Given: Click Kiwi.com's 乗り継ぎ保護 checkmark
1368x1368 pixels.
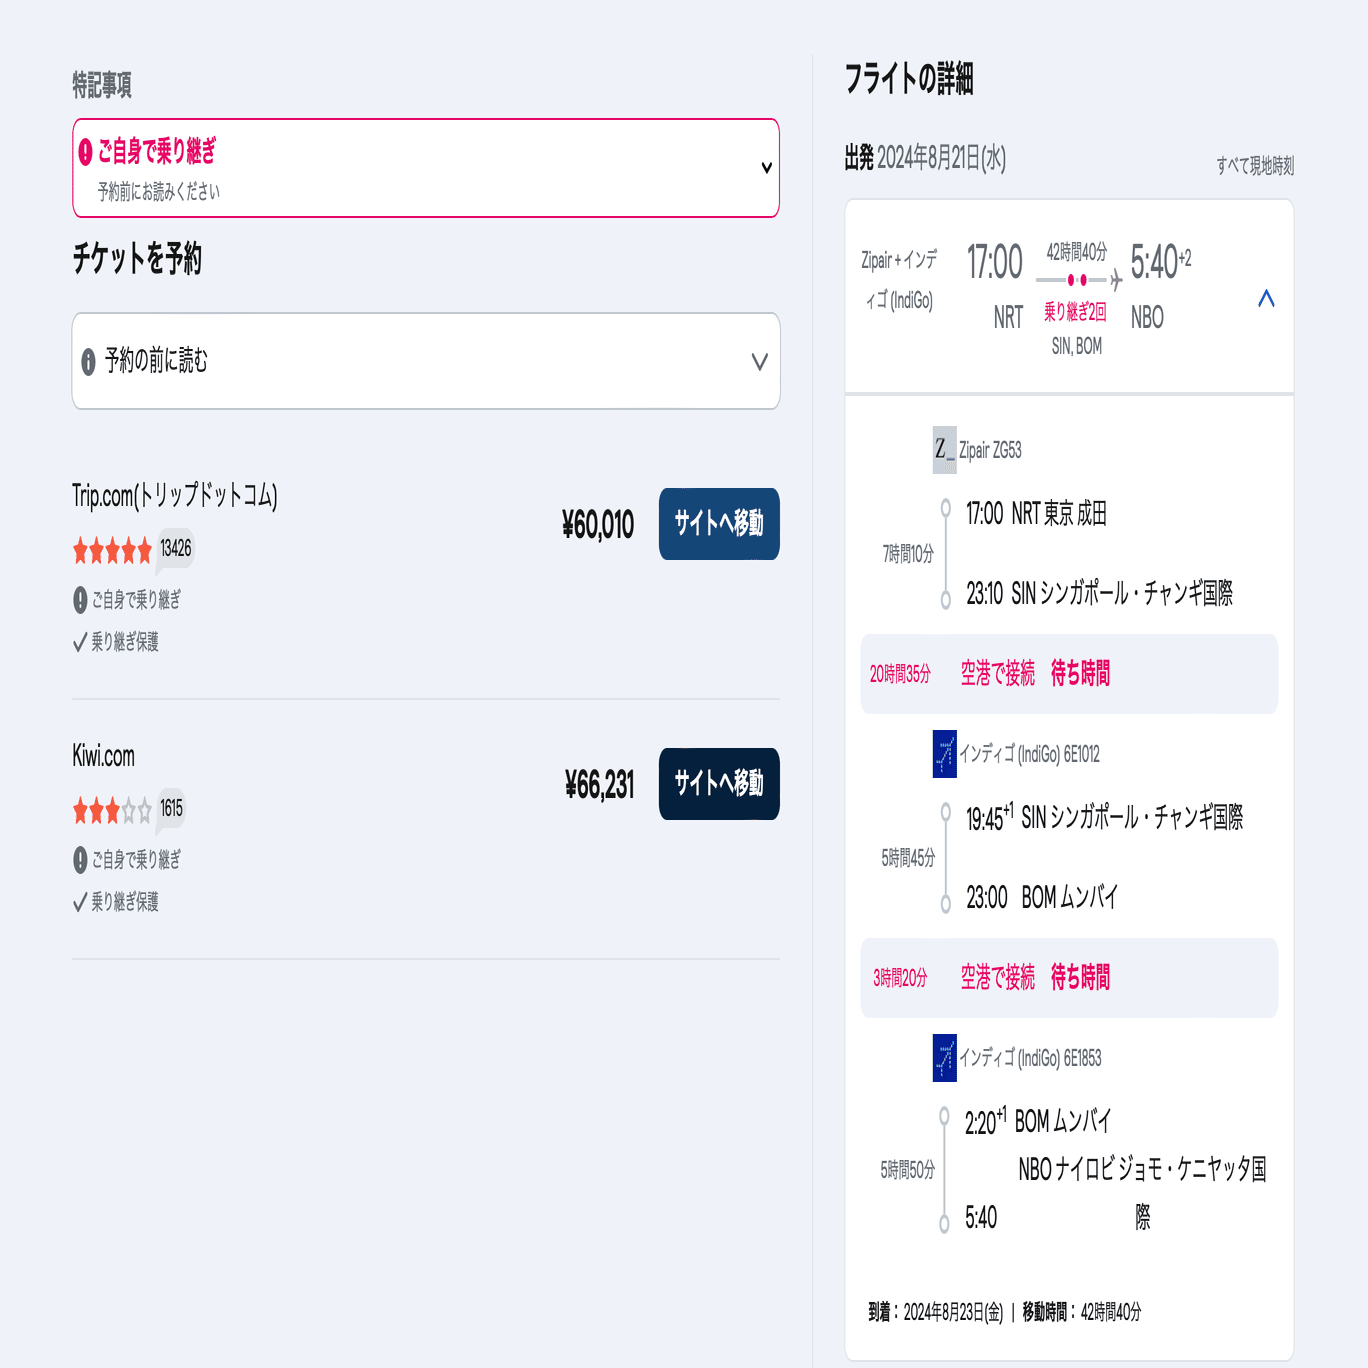Looking at the screenshot, I should pyautogui.click(x=80, y=903).
